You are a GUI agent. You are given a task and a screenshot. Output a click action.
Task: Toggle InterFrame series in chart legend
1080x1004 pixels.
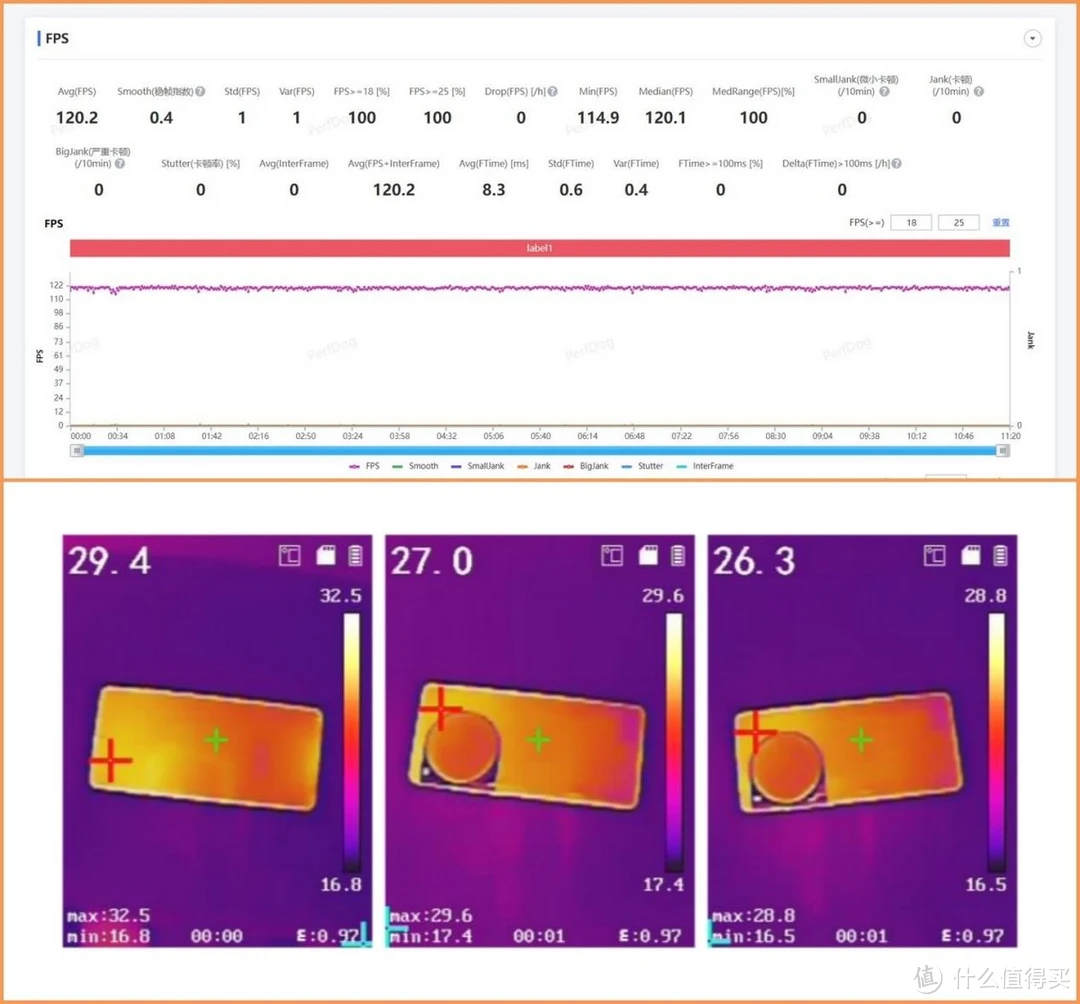(x=704, y=466)
